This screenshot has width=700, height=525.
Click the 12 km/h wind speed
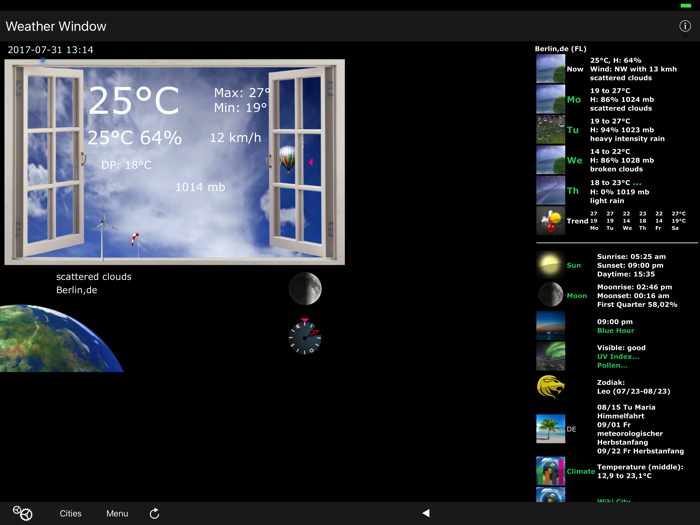point(235,138)
